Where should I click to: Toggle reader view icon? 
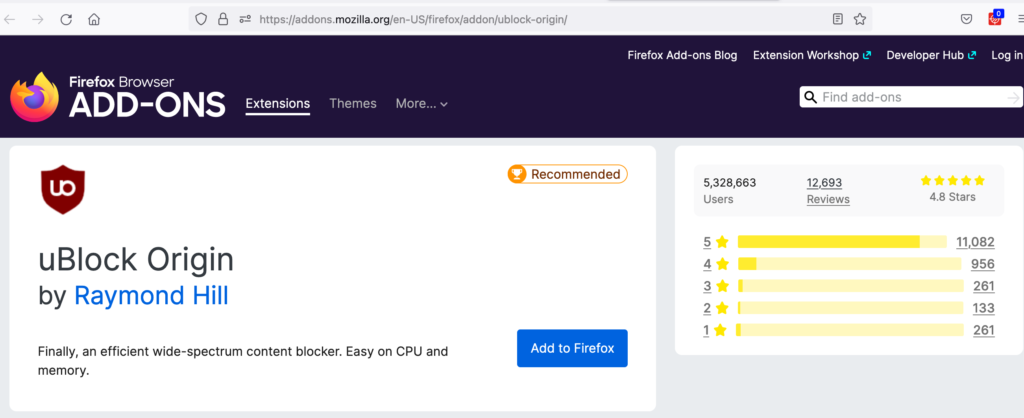tap(838, 19)
